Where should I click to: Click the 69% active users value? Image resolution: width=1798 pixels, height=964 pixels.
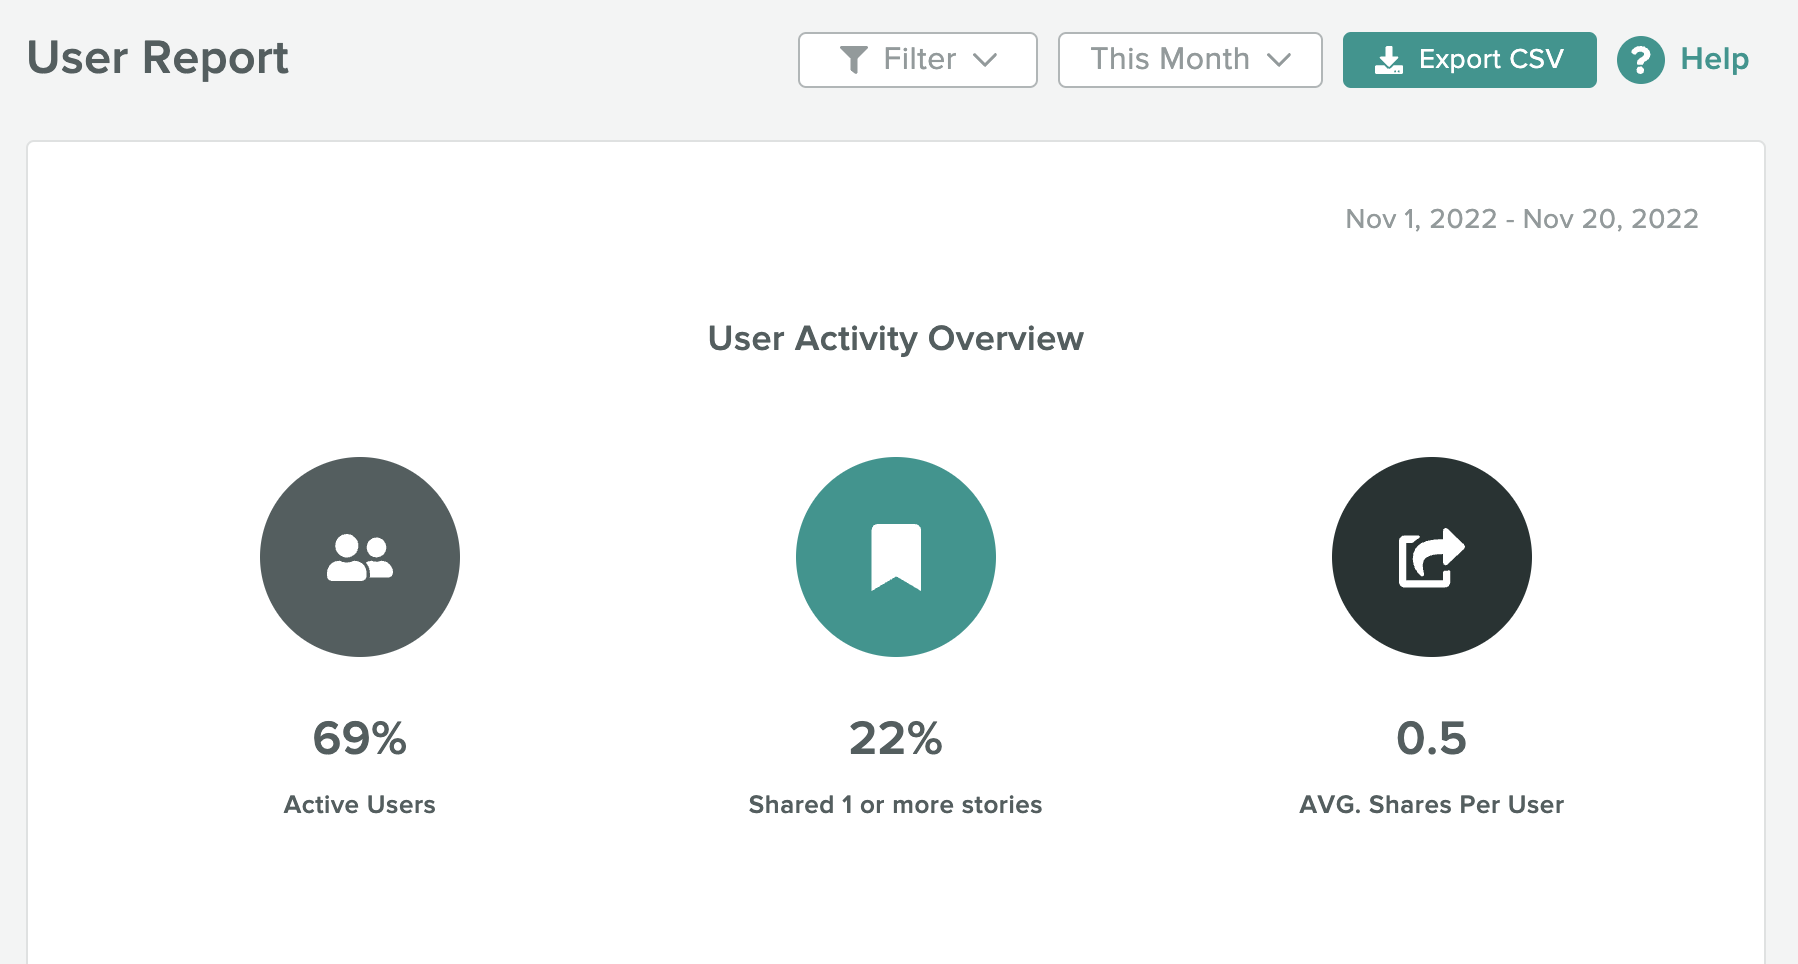pyautogui.click(x=360, y=739)
